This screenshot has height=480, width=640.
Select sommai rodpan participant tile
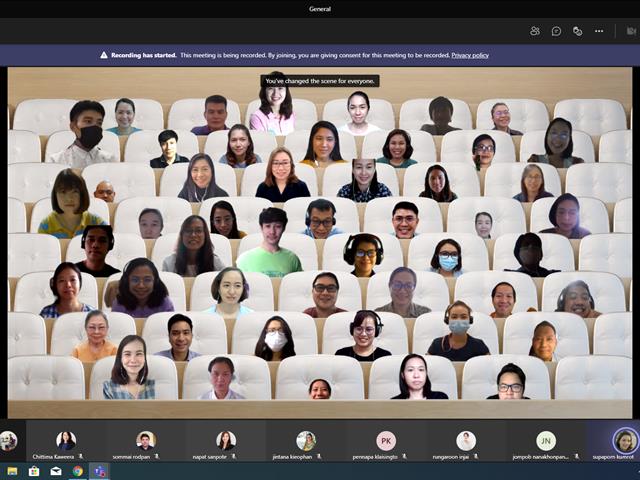tap(146, 441)
